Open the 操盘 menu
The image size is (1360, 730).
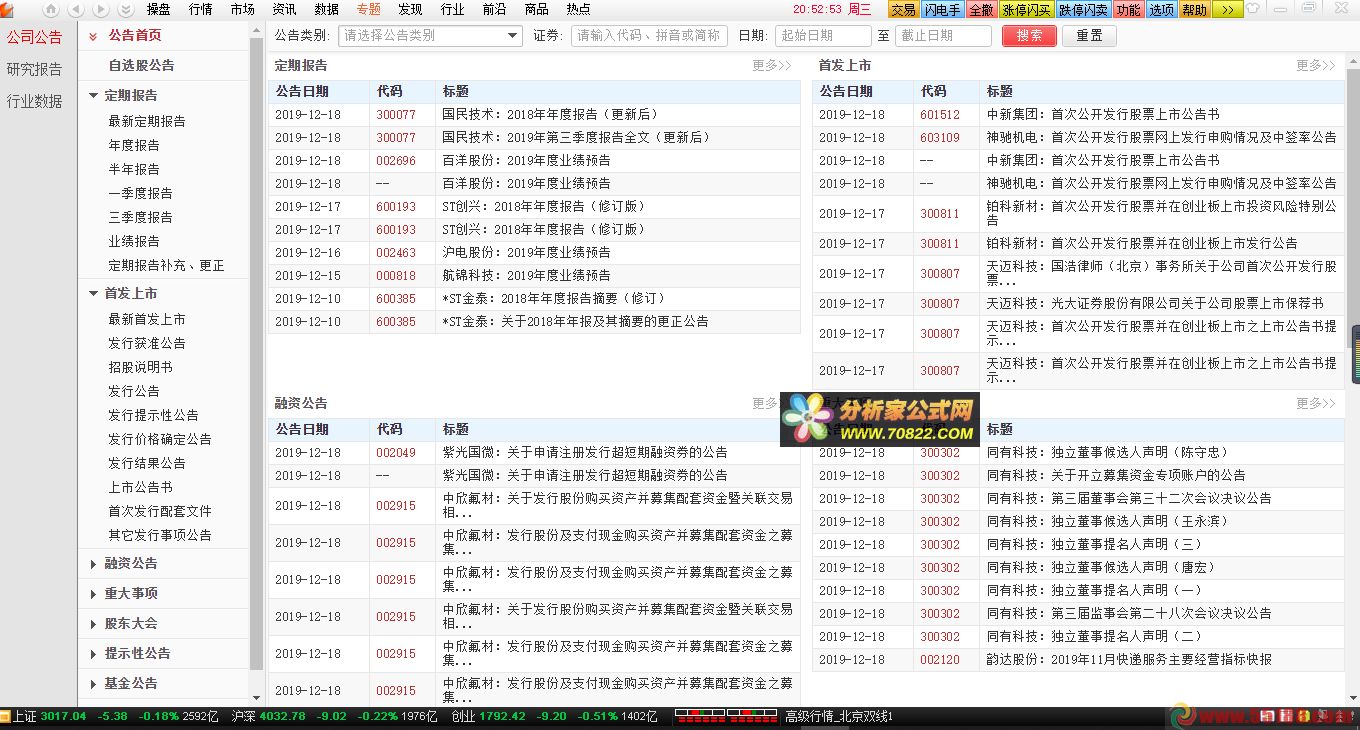pyautogui.click(x=158, y=9)
